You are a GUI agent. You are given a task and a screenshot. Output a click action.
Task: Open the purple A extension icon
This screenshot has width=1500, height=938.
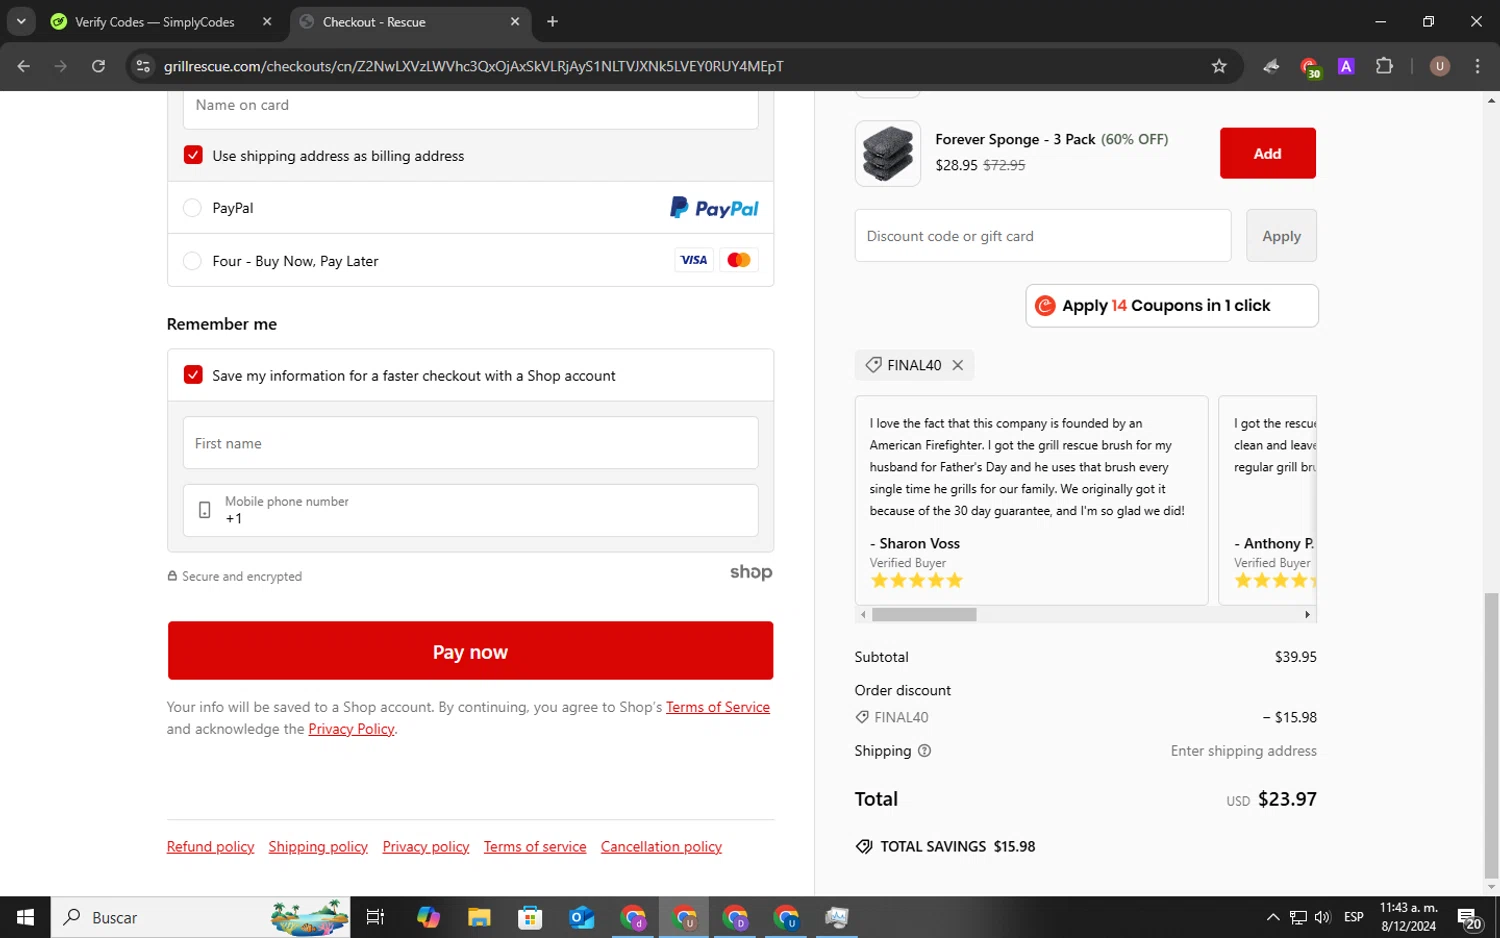pos(1346,66)
